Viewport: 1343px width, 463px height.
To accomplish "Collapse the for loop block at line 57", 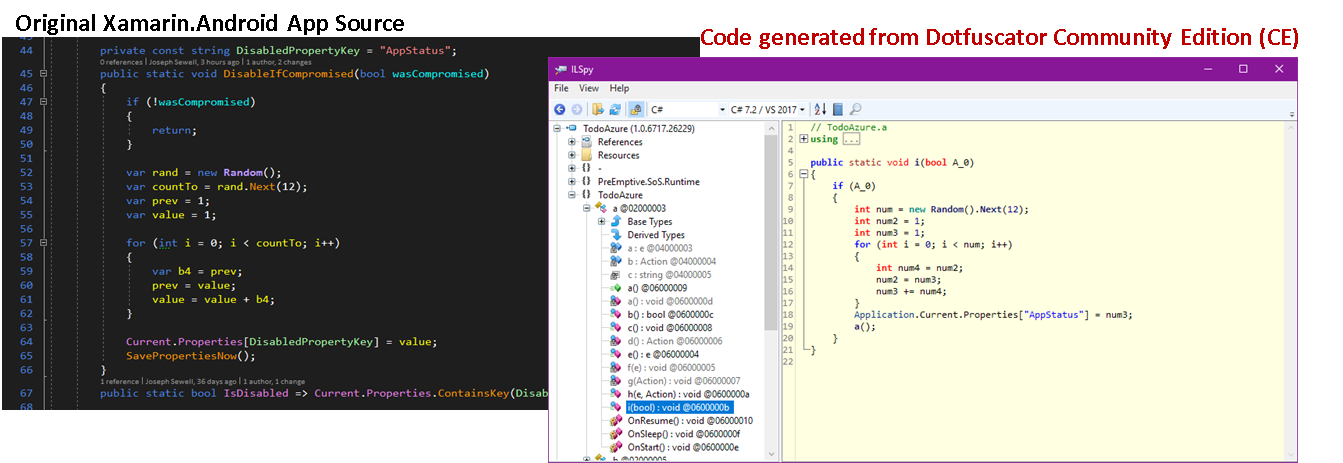I will (42, 243).
